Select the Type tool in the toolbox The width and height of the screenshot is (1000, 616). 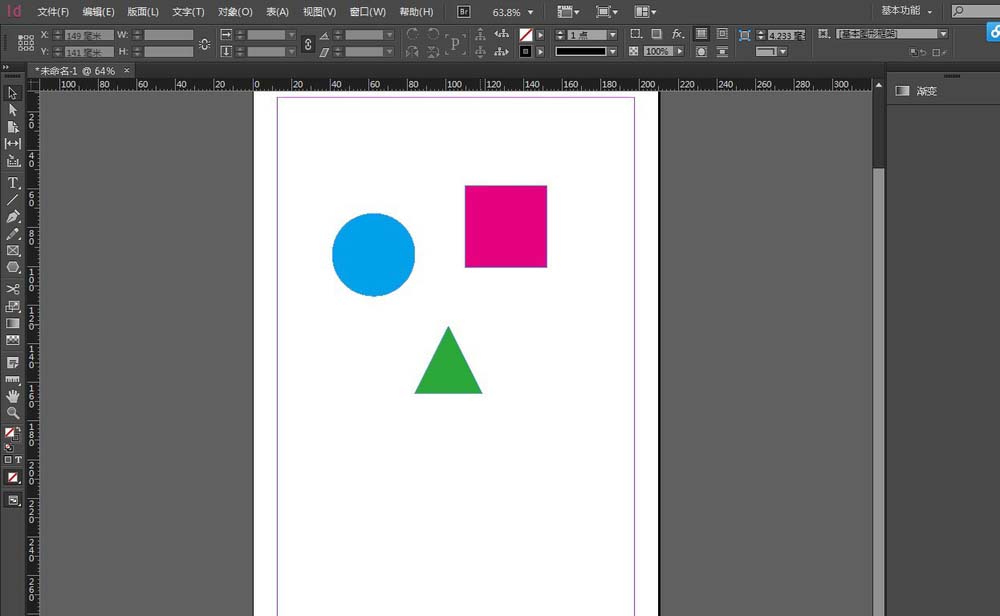pos(13,183)
